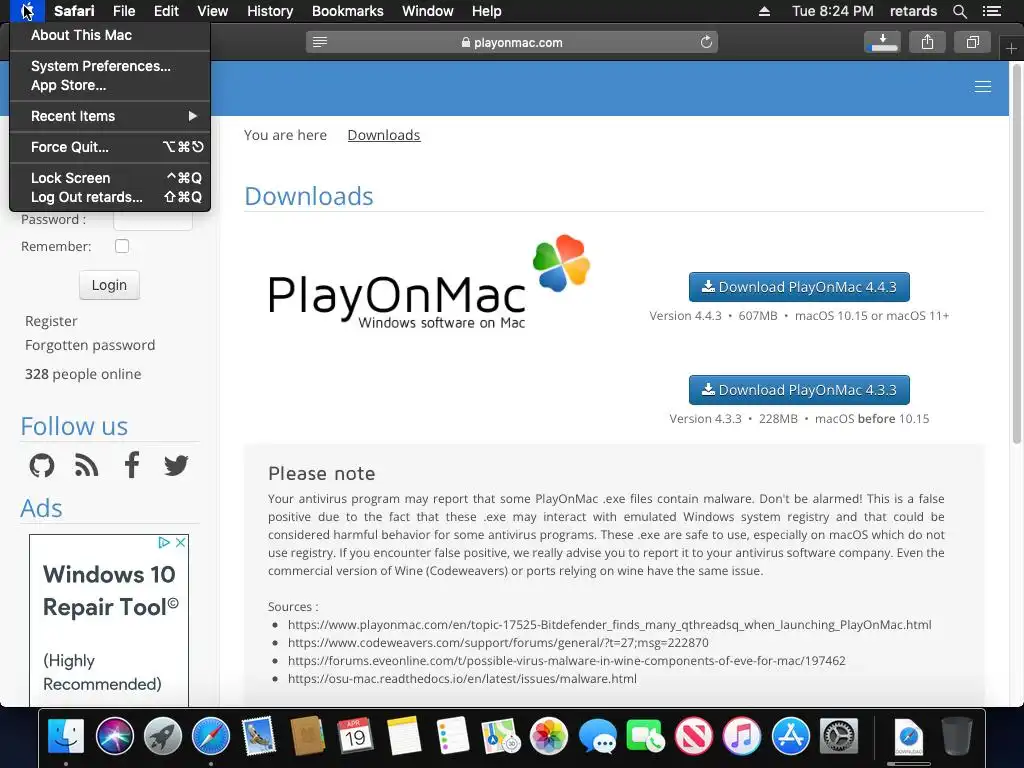Add a new tab with plus button
1024x768 pixels.
pos(1011,48)
